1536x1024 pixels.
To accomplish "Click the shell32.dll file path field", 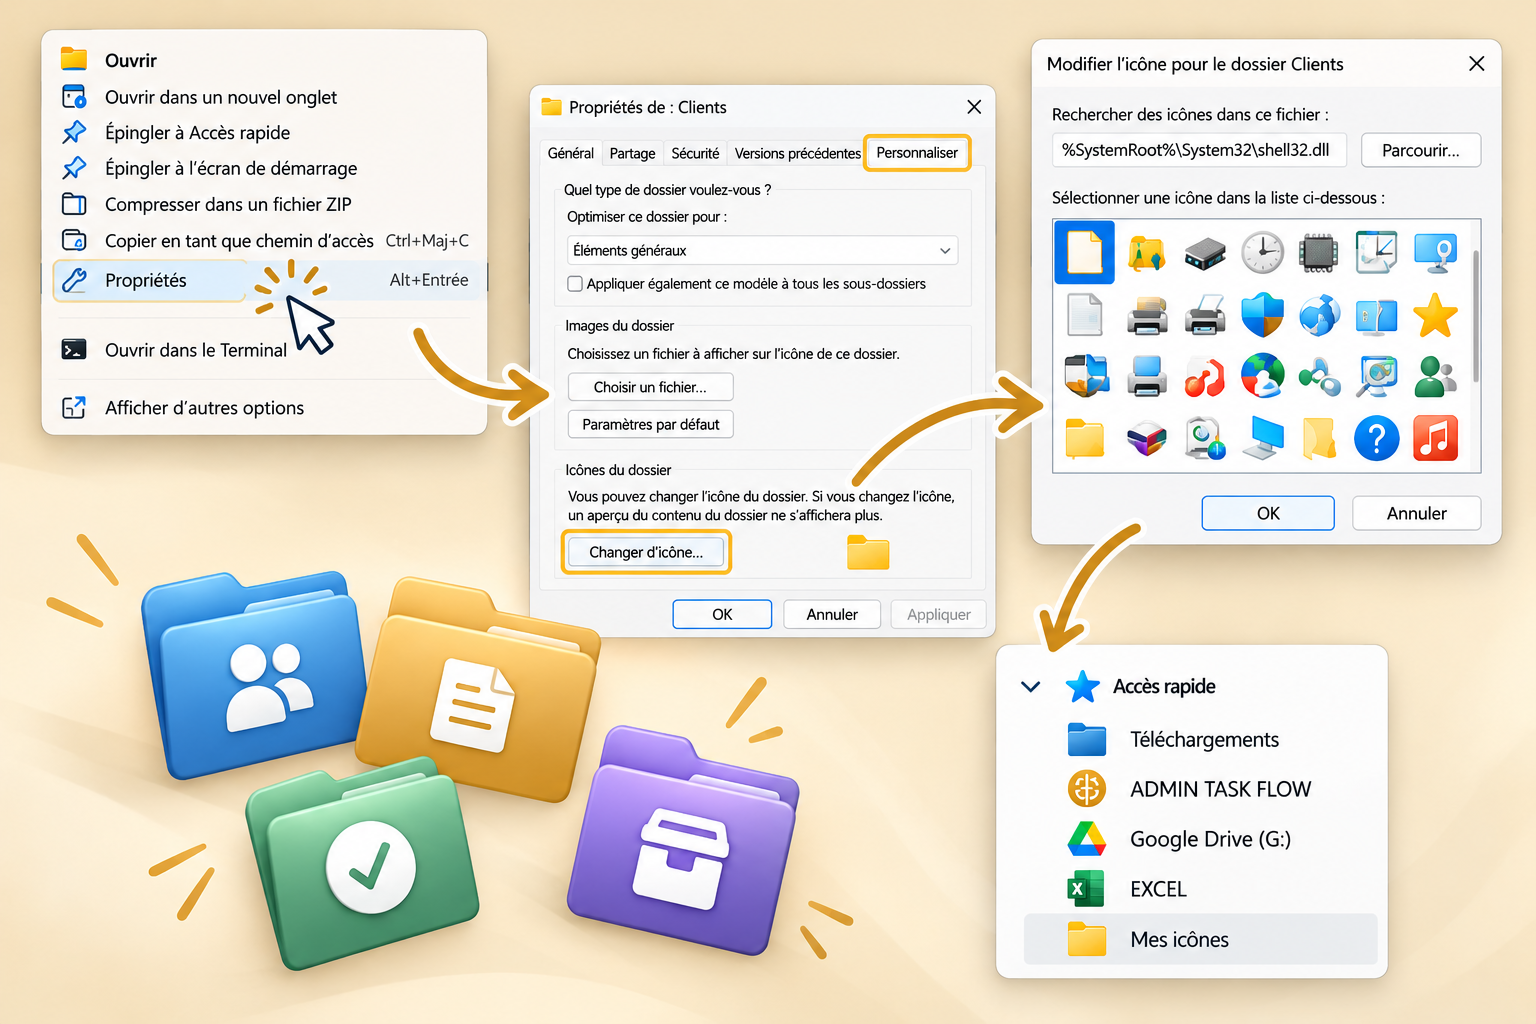I will pos(1199,150).
